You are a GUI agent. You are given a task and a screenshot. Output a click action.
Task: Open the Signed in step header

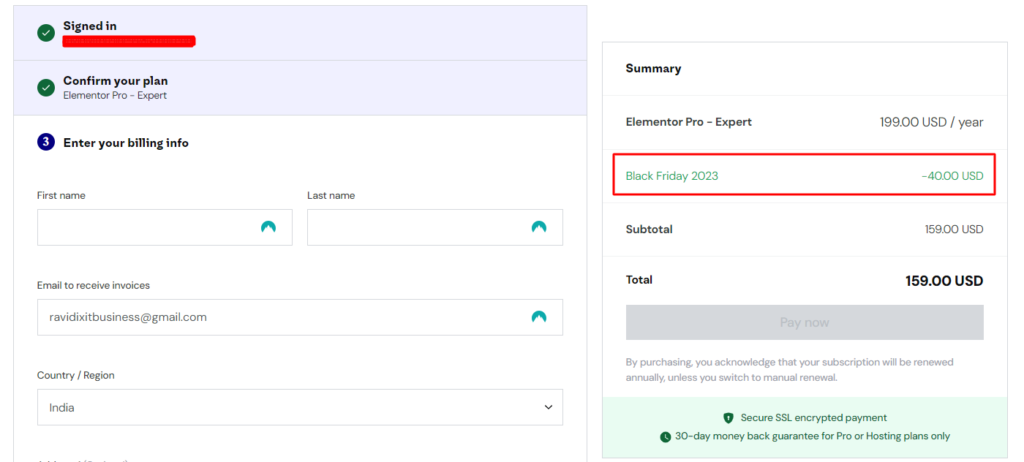(x=300, y=33)
